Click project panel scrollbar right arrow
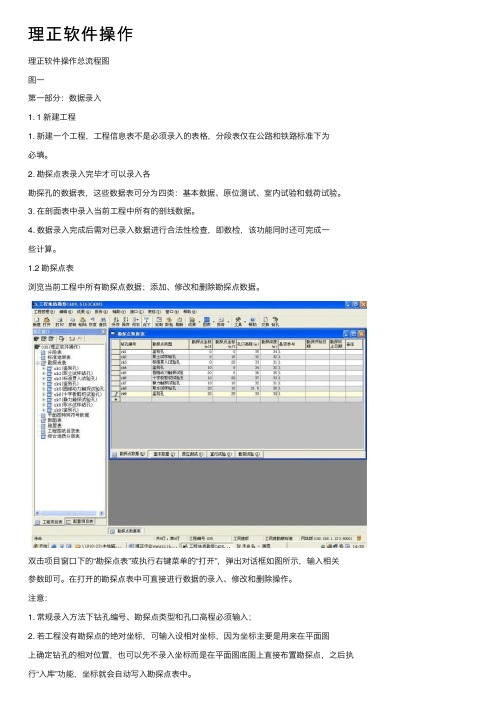Viewport: 504px width, 713px height. 101,513
